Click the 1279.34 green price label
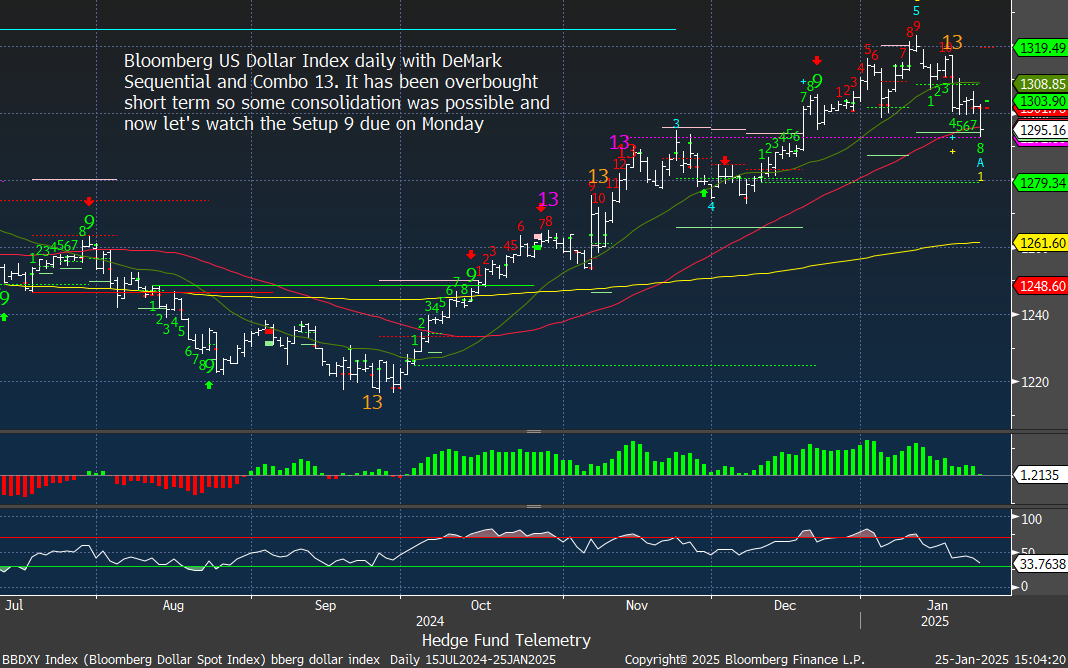Viewport: 1068px width, 668px height. pos(1041,182)
